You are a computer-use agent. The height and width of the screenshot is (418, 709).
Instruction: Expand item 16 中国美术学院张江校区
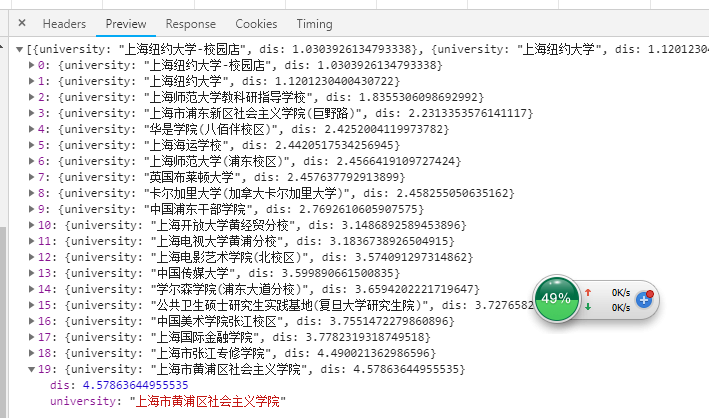click(32, 321)
